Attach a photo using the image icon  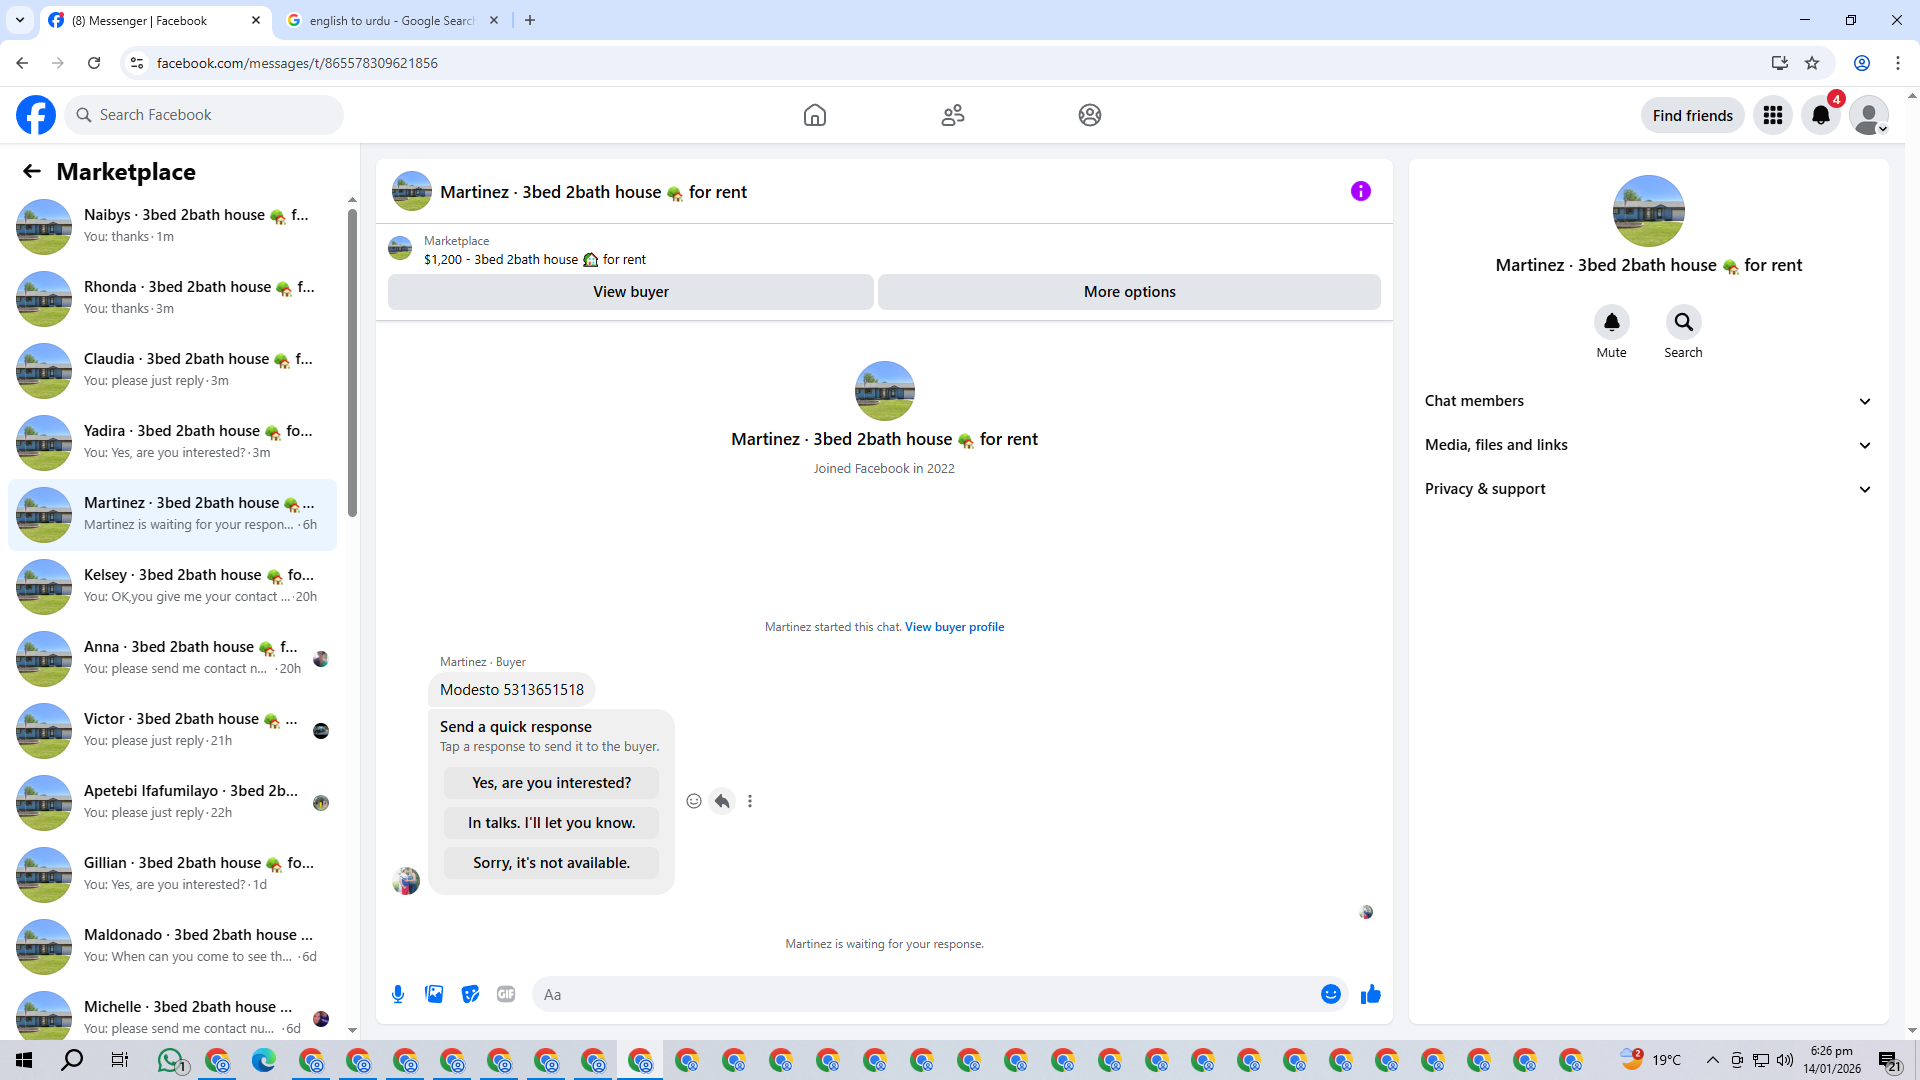(x=434, y=994)
